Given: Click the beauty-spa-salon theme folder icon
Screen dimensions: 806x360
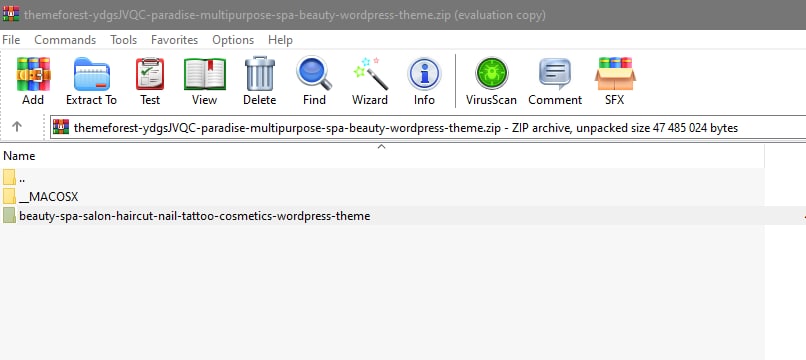Looking at the screenshot, I should pos(9,215).
